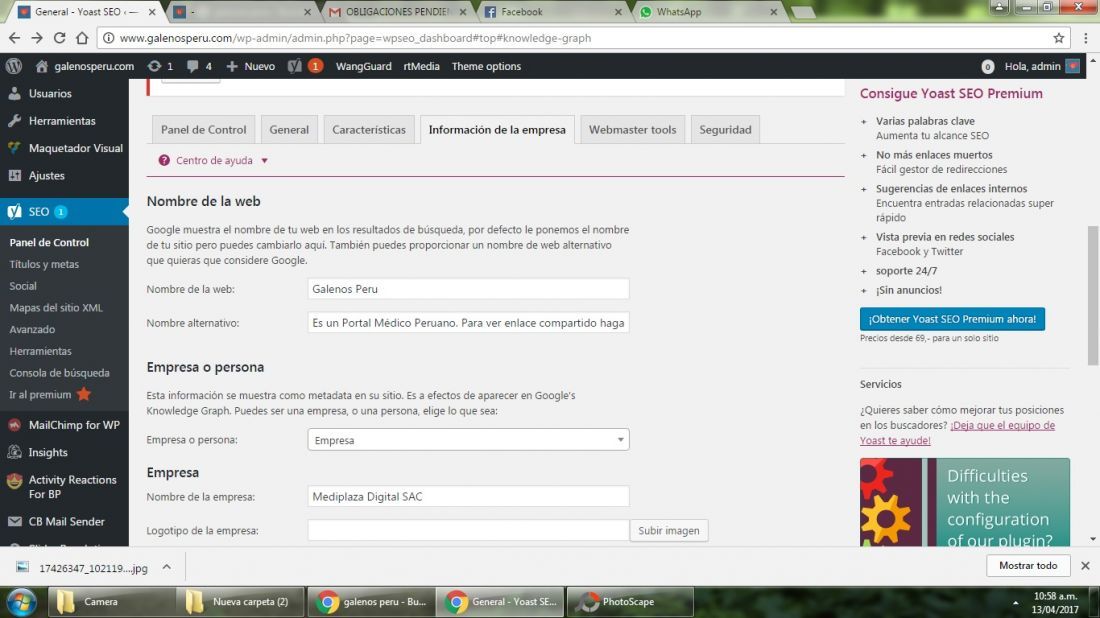Click the Difficulties with configuration banner
The image size is (1100, 618).
(x=965, y=502)
